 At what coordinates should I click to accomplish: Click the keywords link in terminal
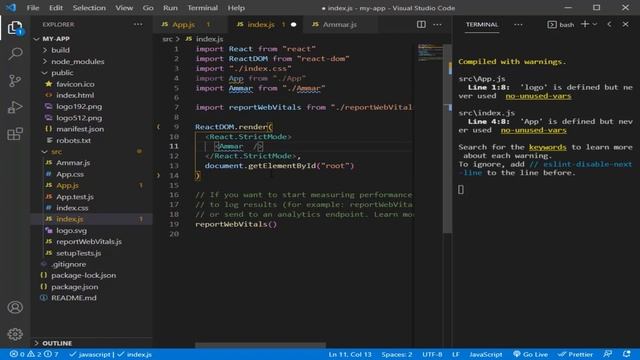pyautogui.click(x=547, y=147)
